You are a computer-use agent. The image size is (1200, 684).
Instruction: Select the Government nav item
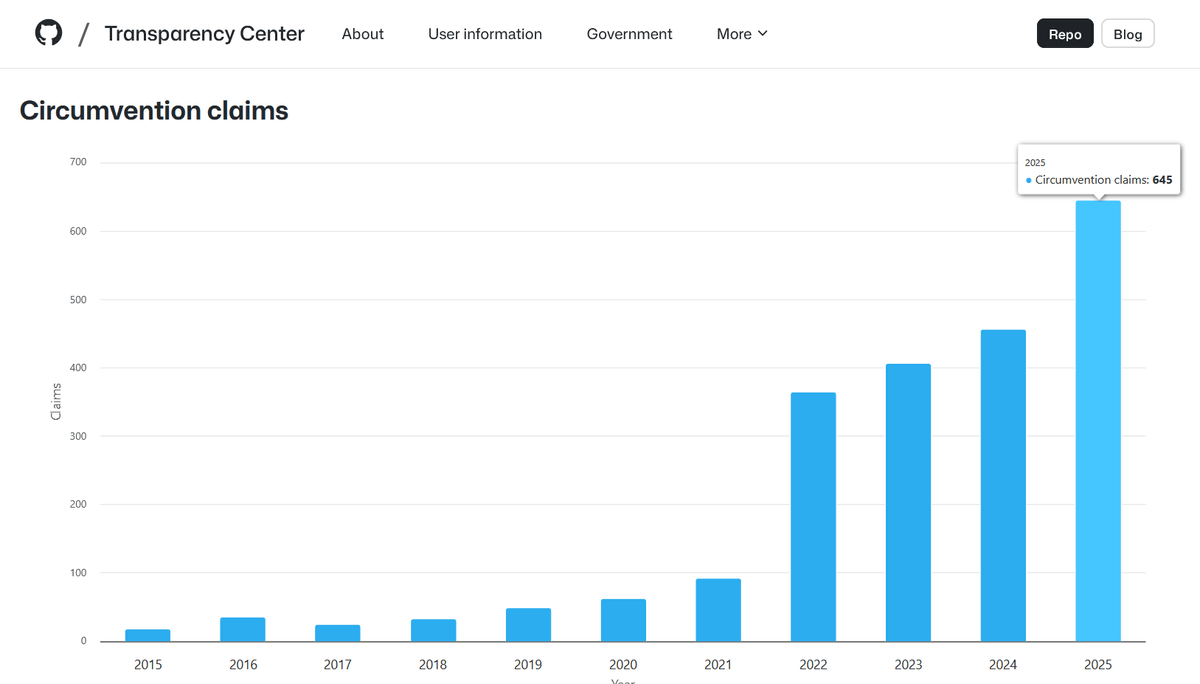(629, 34)
